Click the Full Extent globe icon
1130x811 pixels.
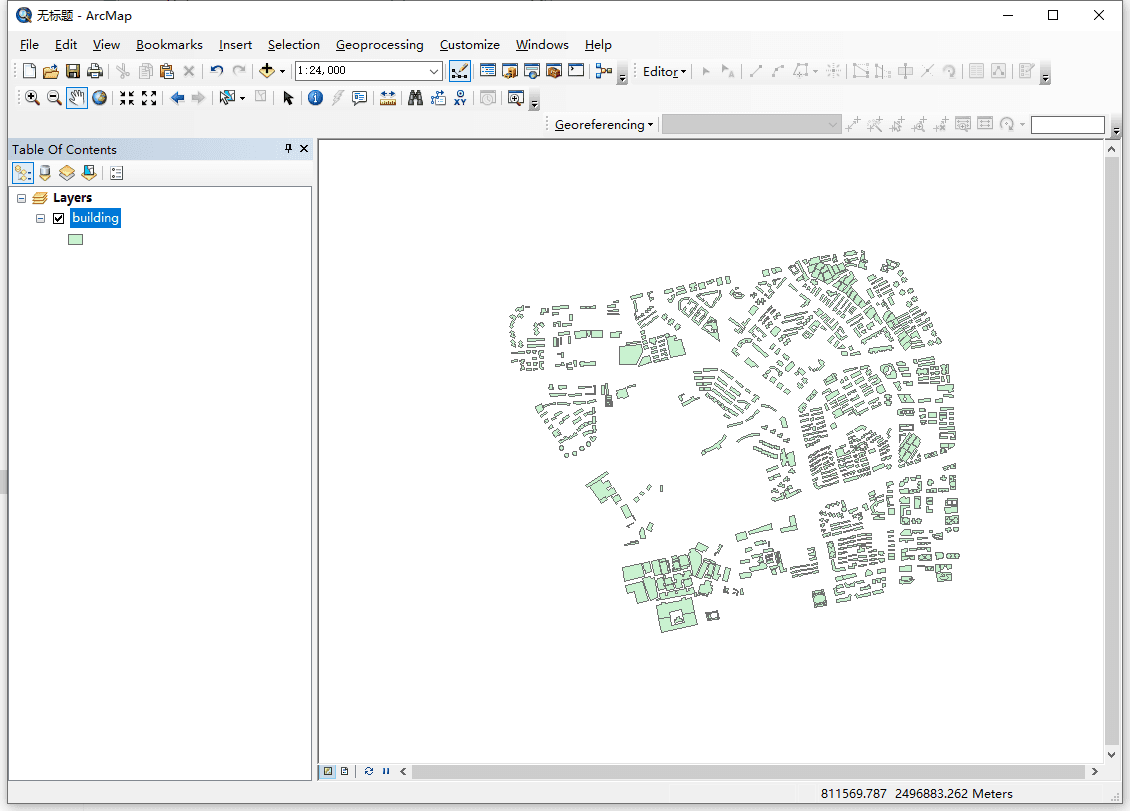click(100, 98)
